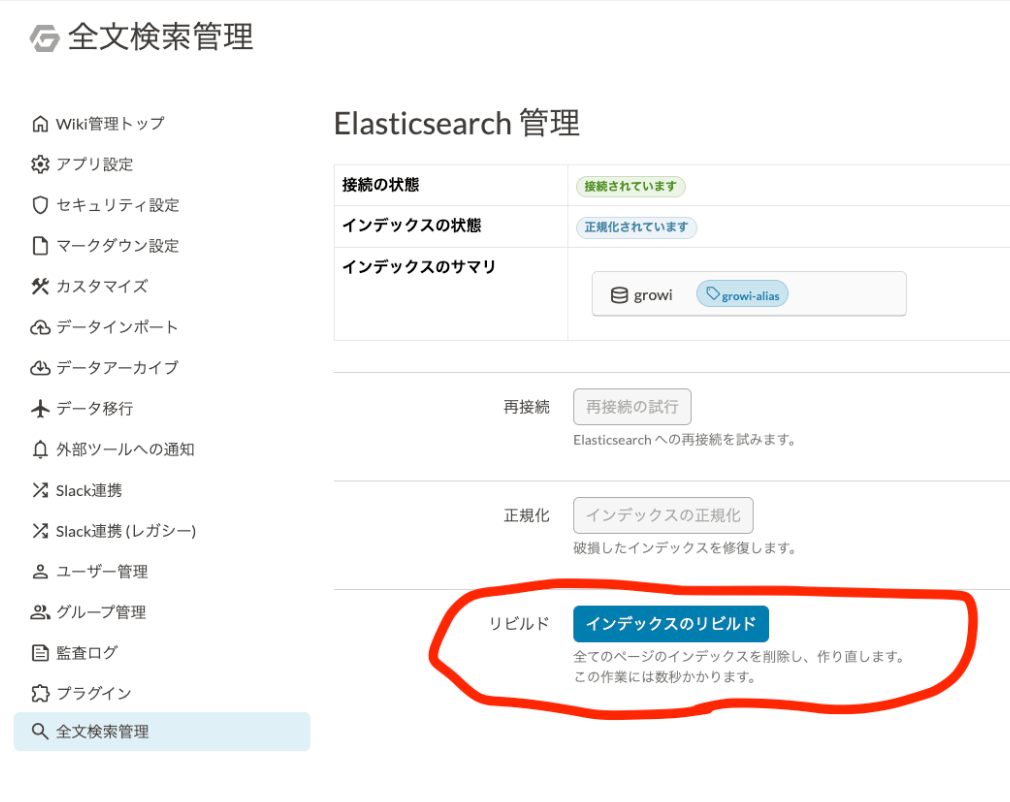Click the 接続の状態 row label
The image size is (1010, 802).
(x=381, y=185)
